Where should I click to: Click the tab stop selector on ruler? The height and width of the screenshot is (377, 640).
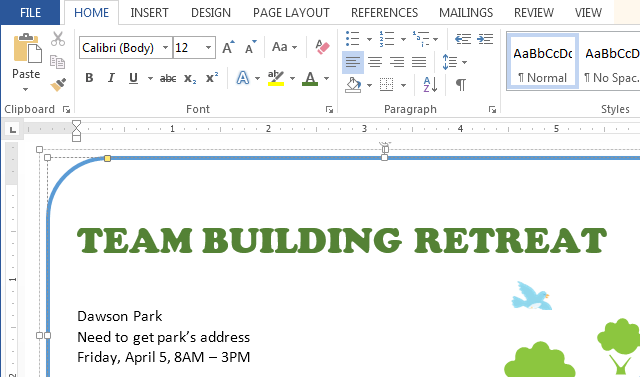click(x=13, y=129)
